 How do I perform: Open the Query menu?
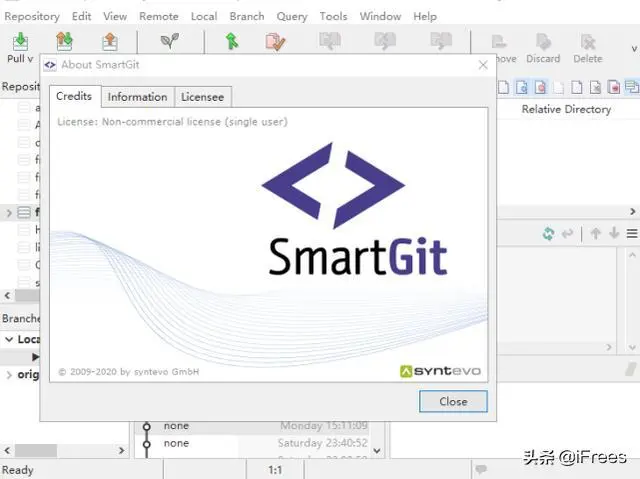click(292, 17)
